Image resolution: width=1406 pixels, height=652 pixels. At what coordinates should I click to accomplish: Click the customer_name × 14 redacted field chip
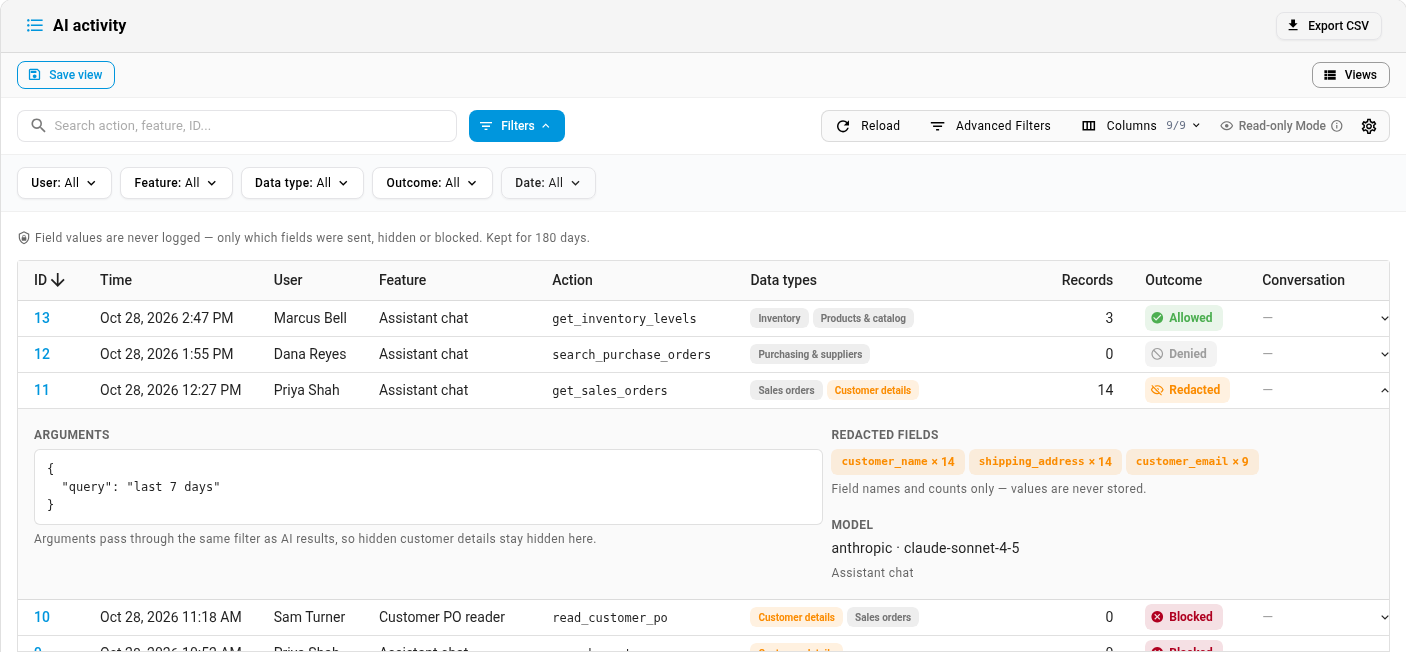(x=898, y=462)
